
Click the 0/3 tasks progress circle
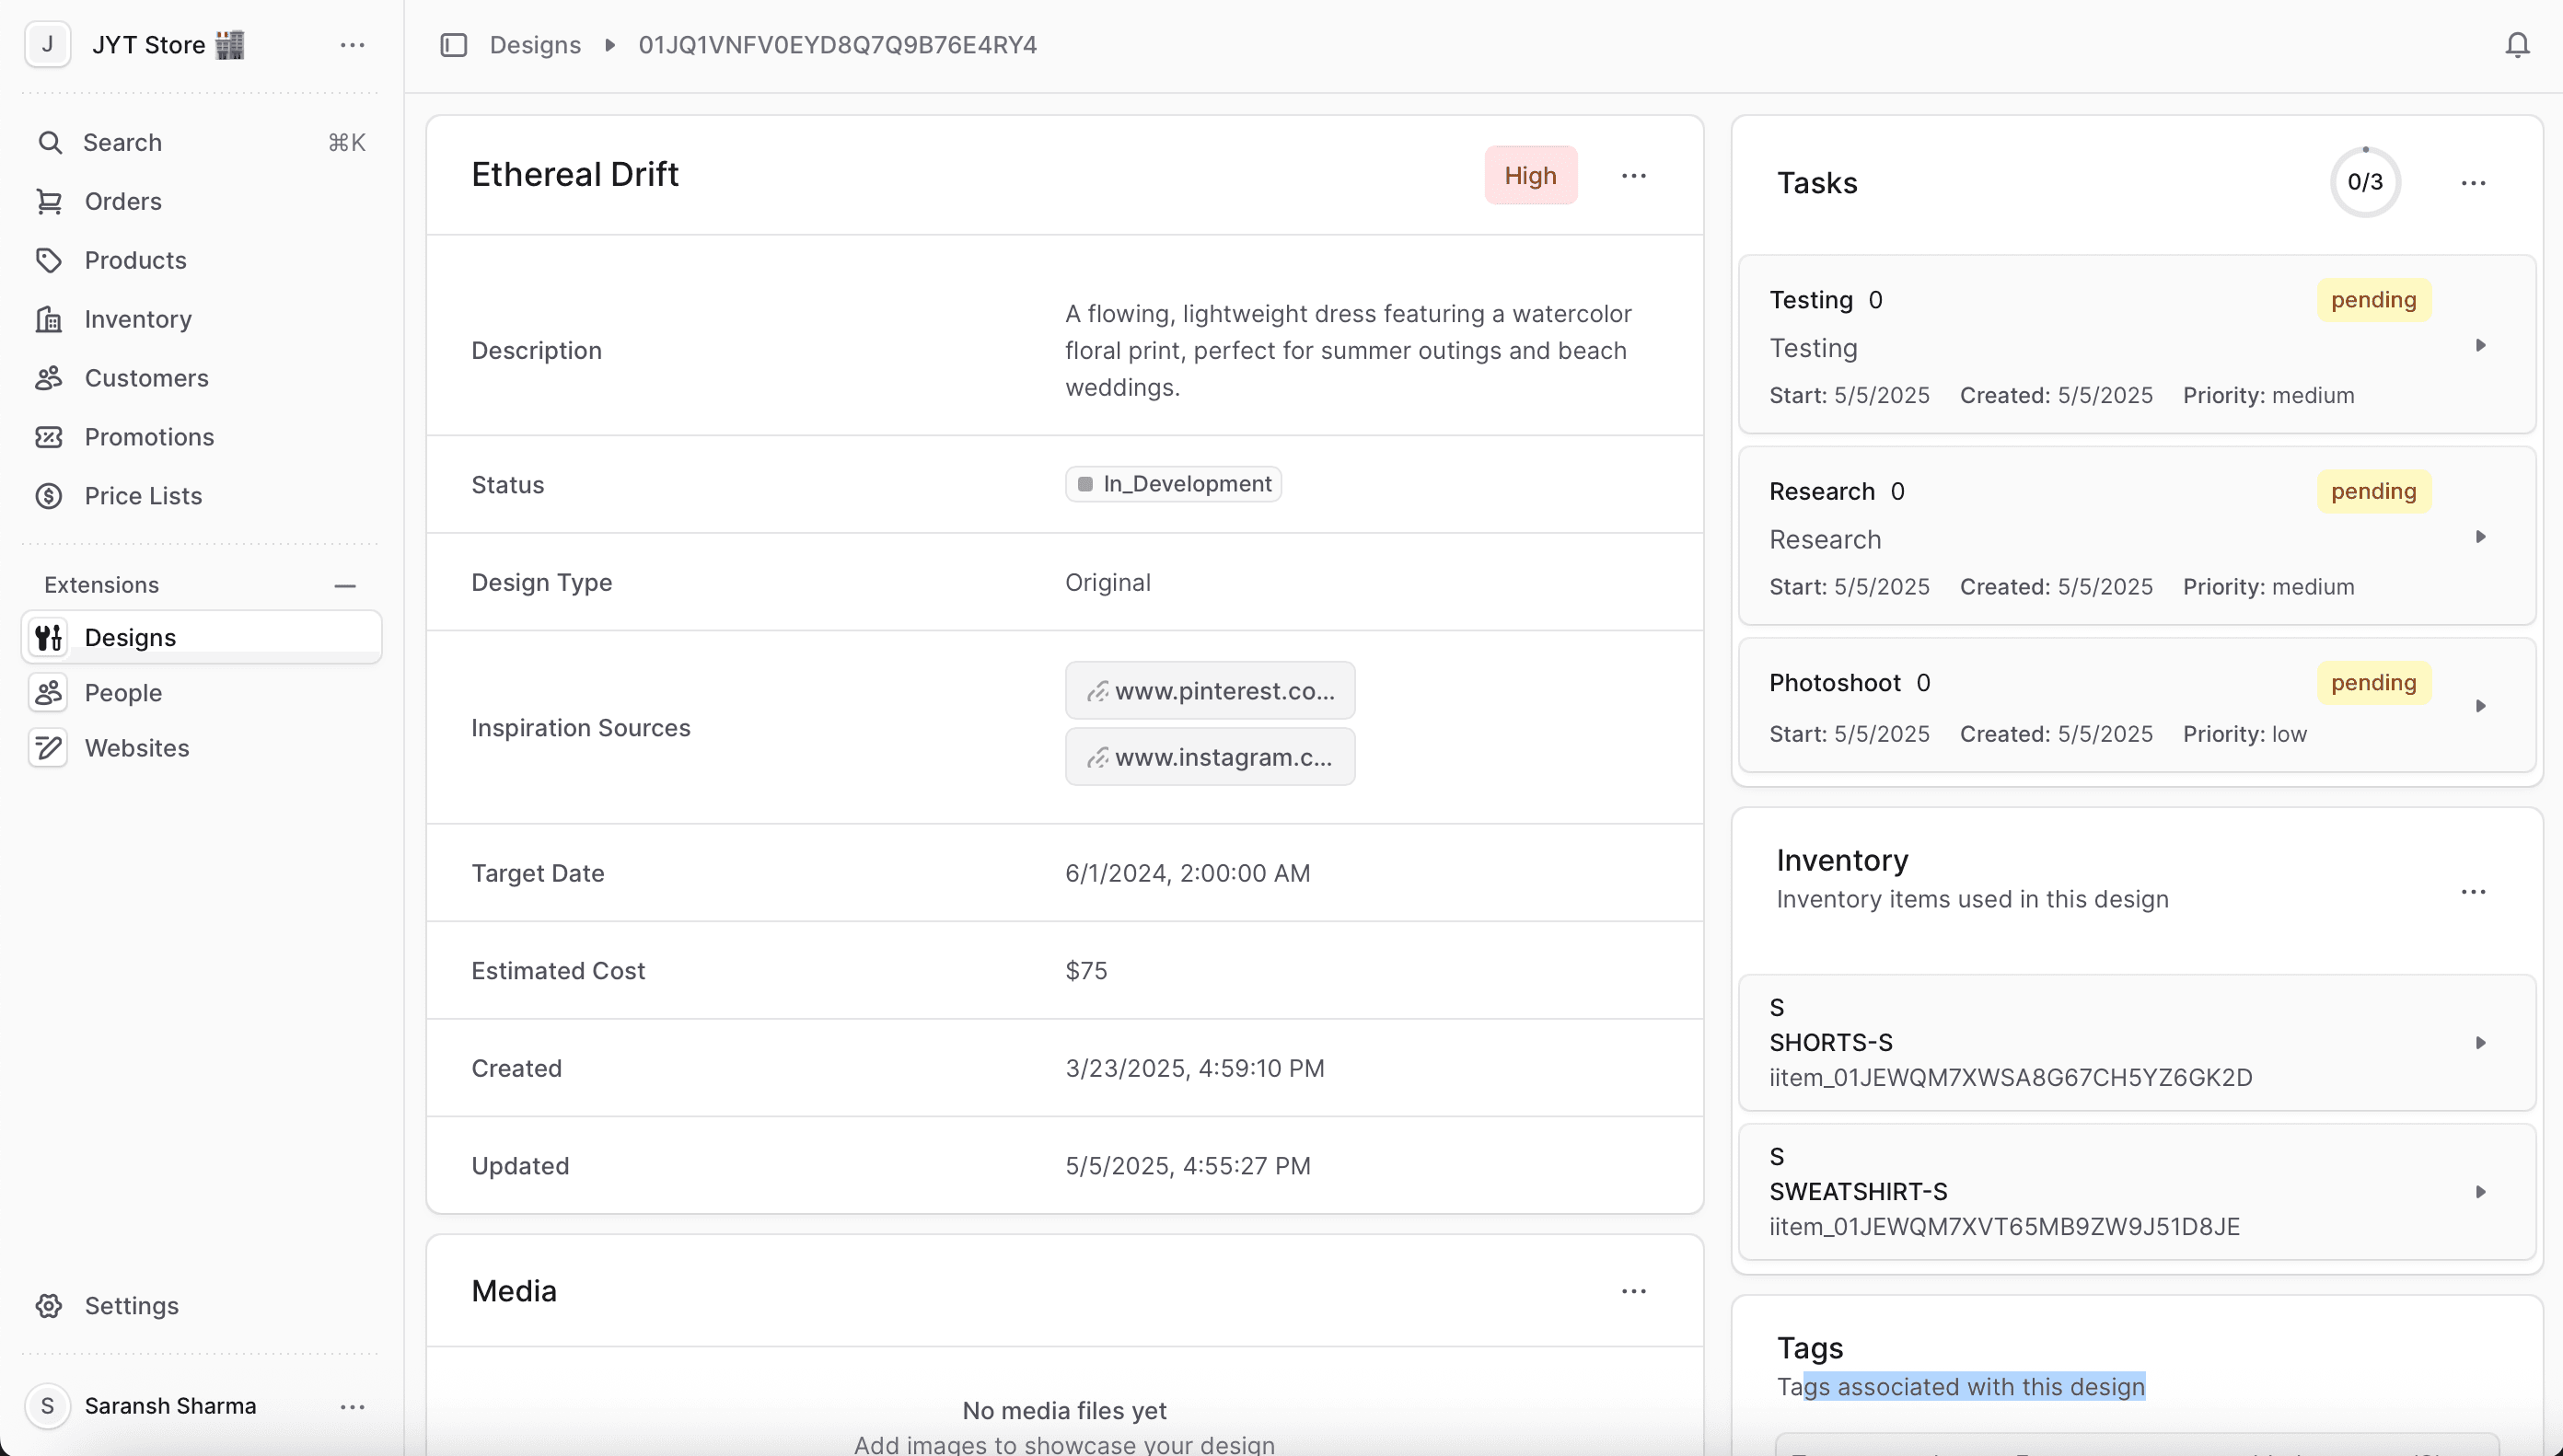tap(2364, 182)
